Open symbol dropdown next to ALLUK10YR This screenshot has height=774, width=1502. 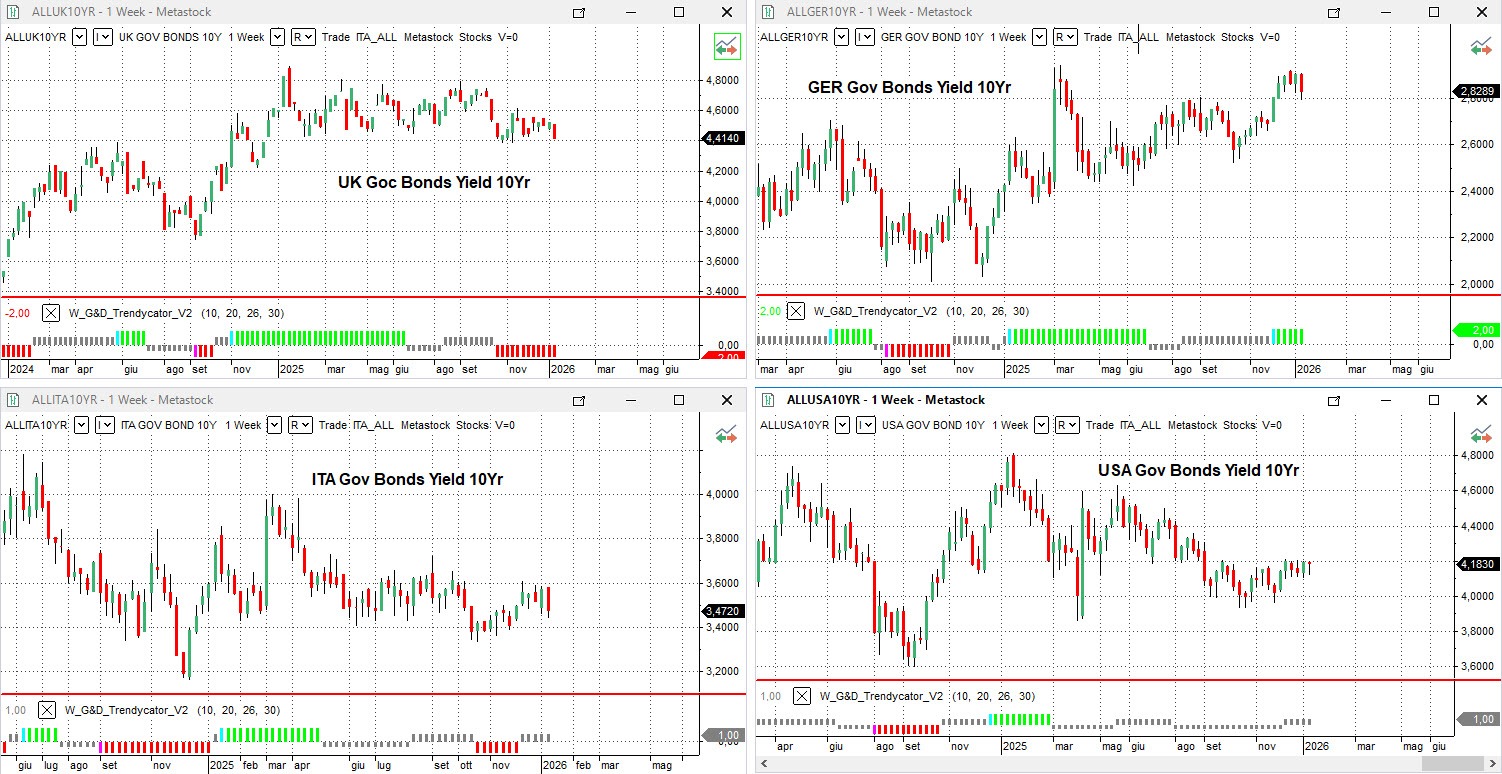point(79,37)
